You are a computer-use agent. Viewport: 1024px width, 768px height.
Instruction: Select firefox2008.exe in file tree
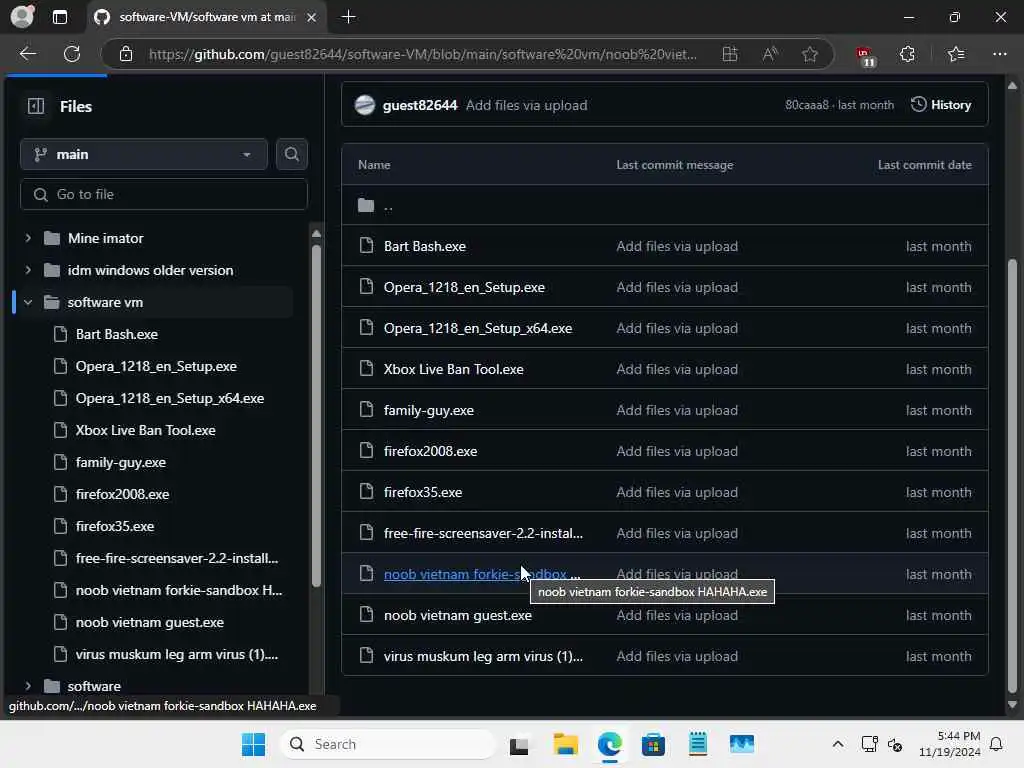(x=122, y=494)
